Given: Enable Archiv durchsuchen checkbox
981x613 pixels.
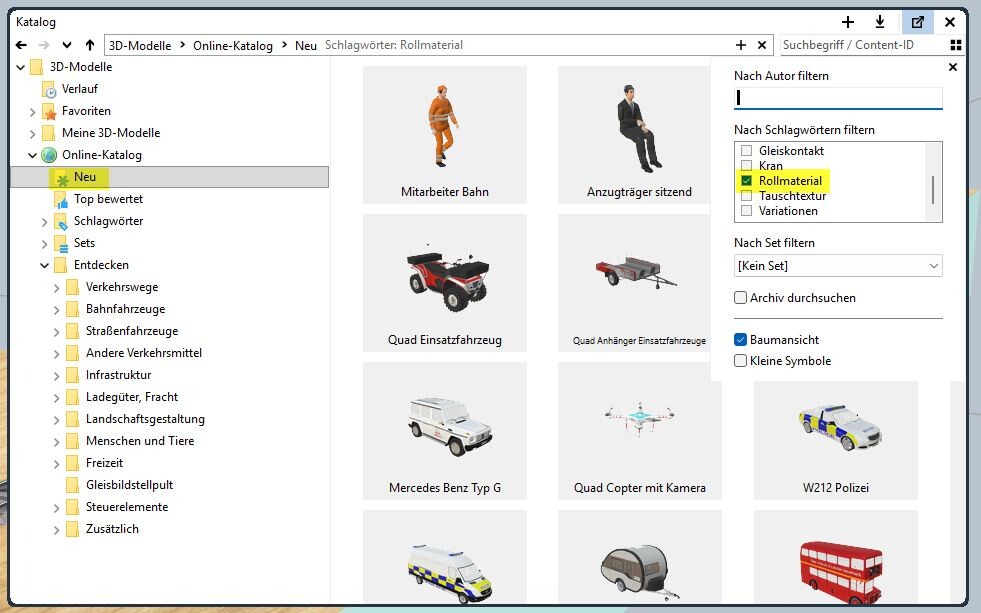Looking at the screenshot, I should pos(741,298).
